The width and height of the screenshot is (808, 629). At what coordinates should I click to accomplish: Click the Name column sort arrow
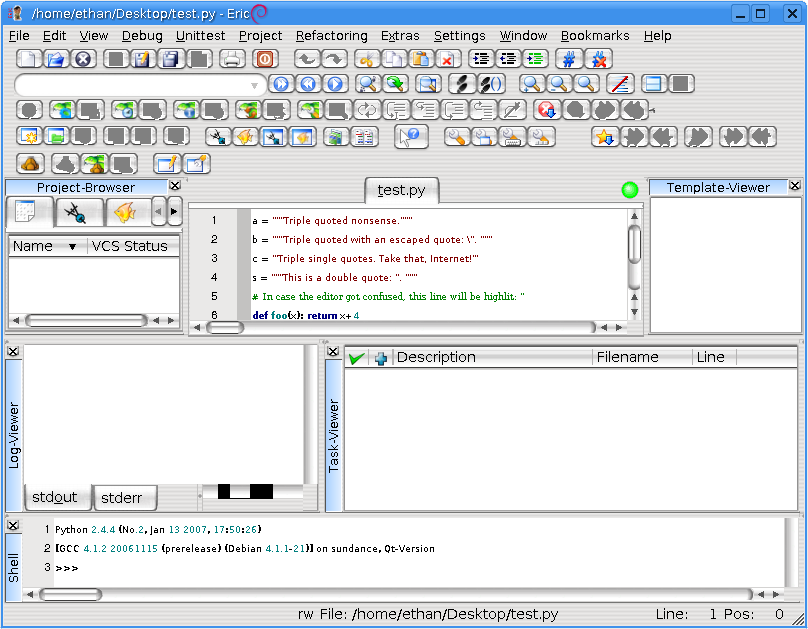tap(73, 247)
